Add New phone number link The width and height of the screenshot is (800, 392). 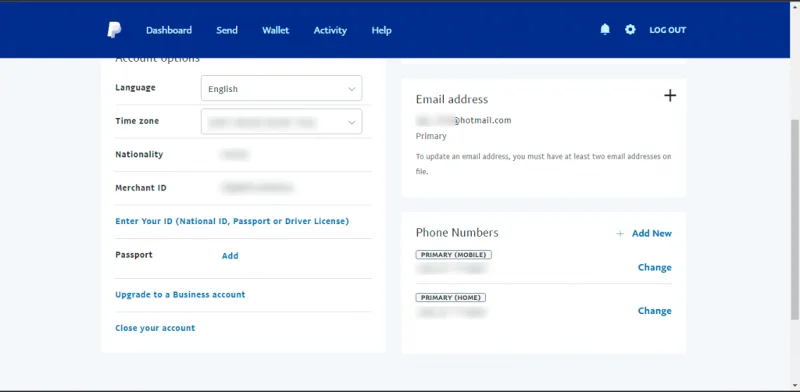(x=652, y=233)
